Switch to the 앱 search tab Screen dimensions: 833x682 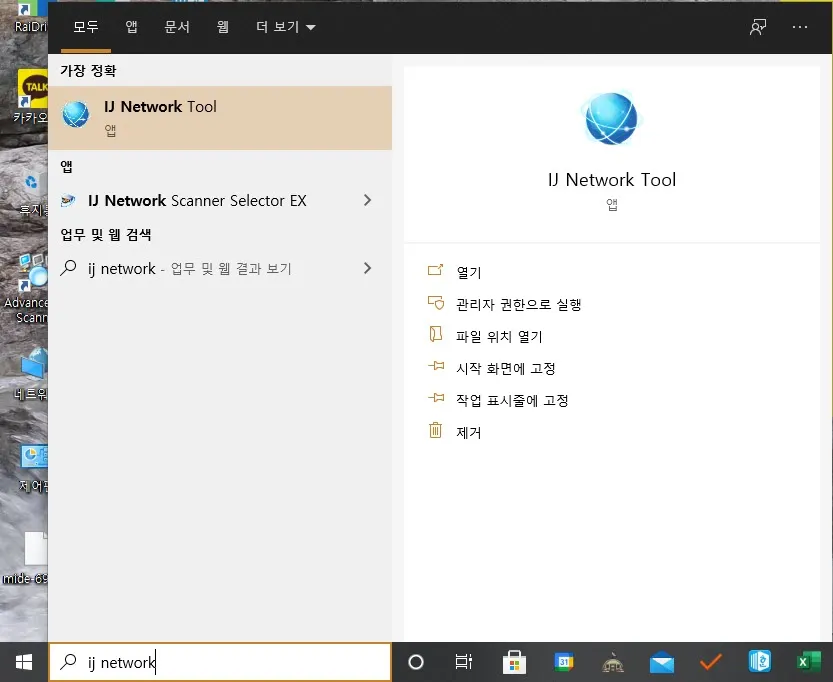pyautogui.click(x=131, y=27)
